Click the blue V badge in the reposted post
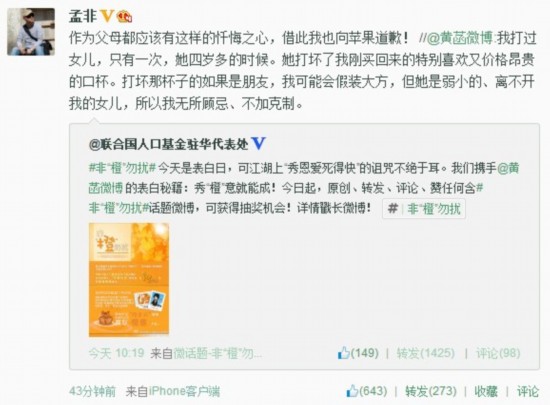This screenshot has height=405, width=550. [x=259, y=144]
